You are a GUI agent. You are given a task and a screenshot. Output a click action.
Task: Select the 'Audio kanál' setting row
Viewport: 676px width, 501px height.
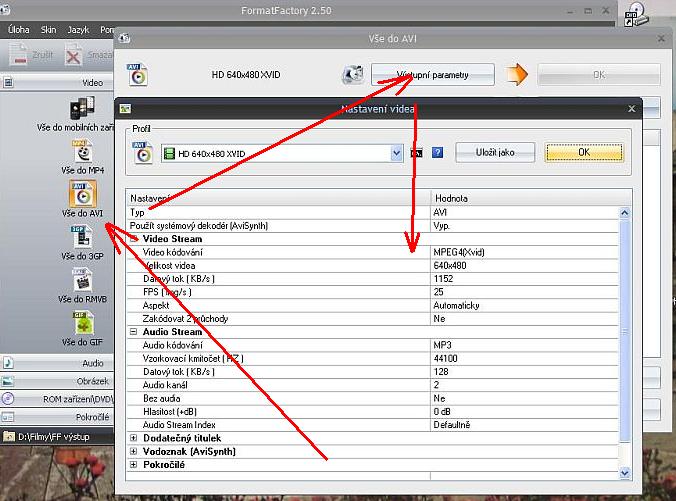coord(372,385)
